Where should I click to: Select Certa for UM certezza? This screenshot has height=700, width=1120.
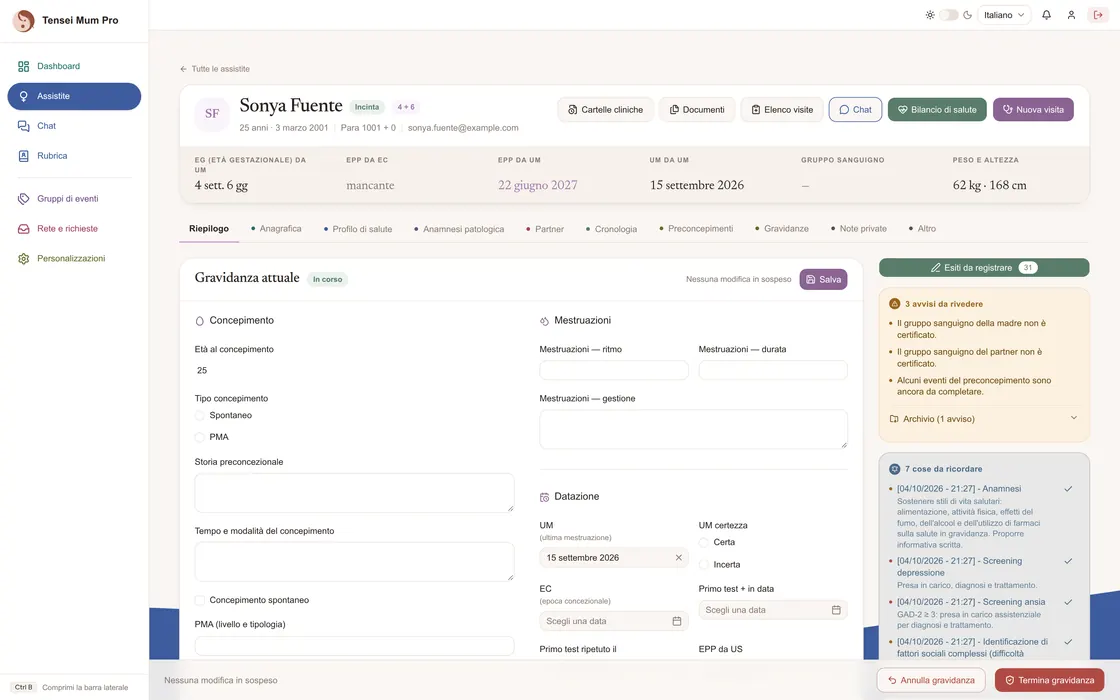coord(704,543)
